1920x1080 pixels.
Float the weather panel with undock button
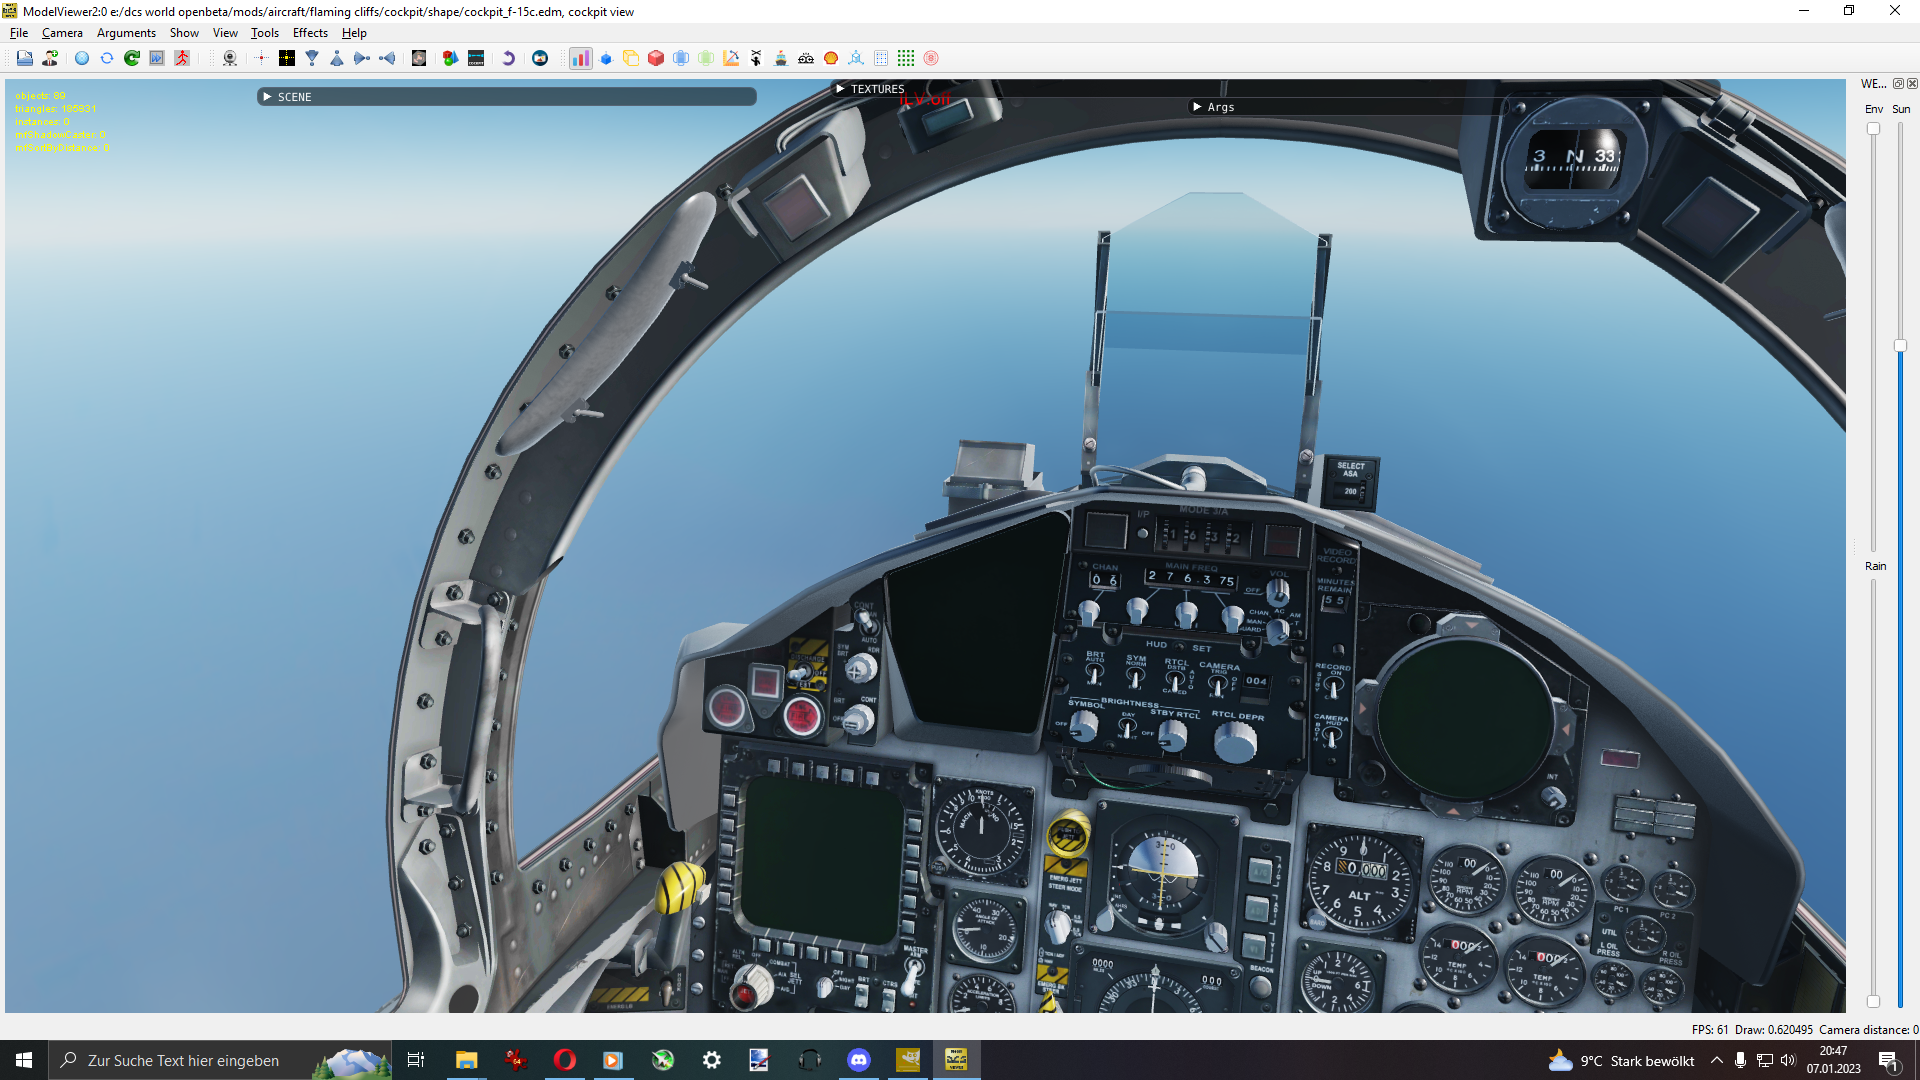tap(1898, 84)
